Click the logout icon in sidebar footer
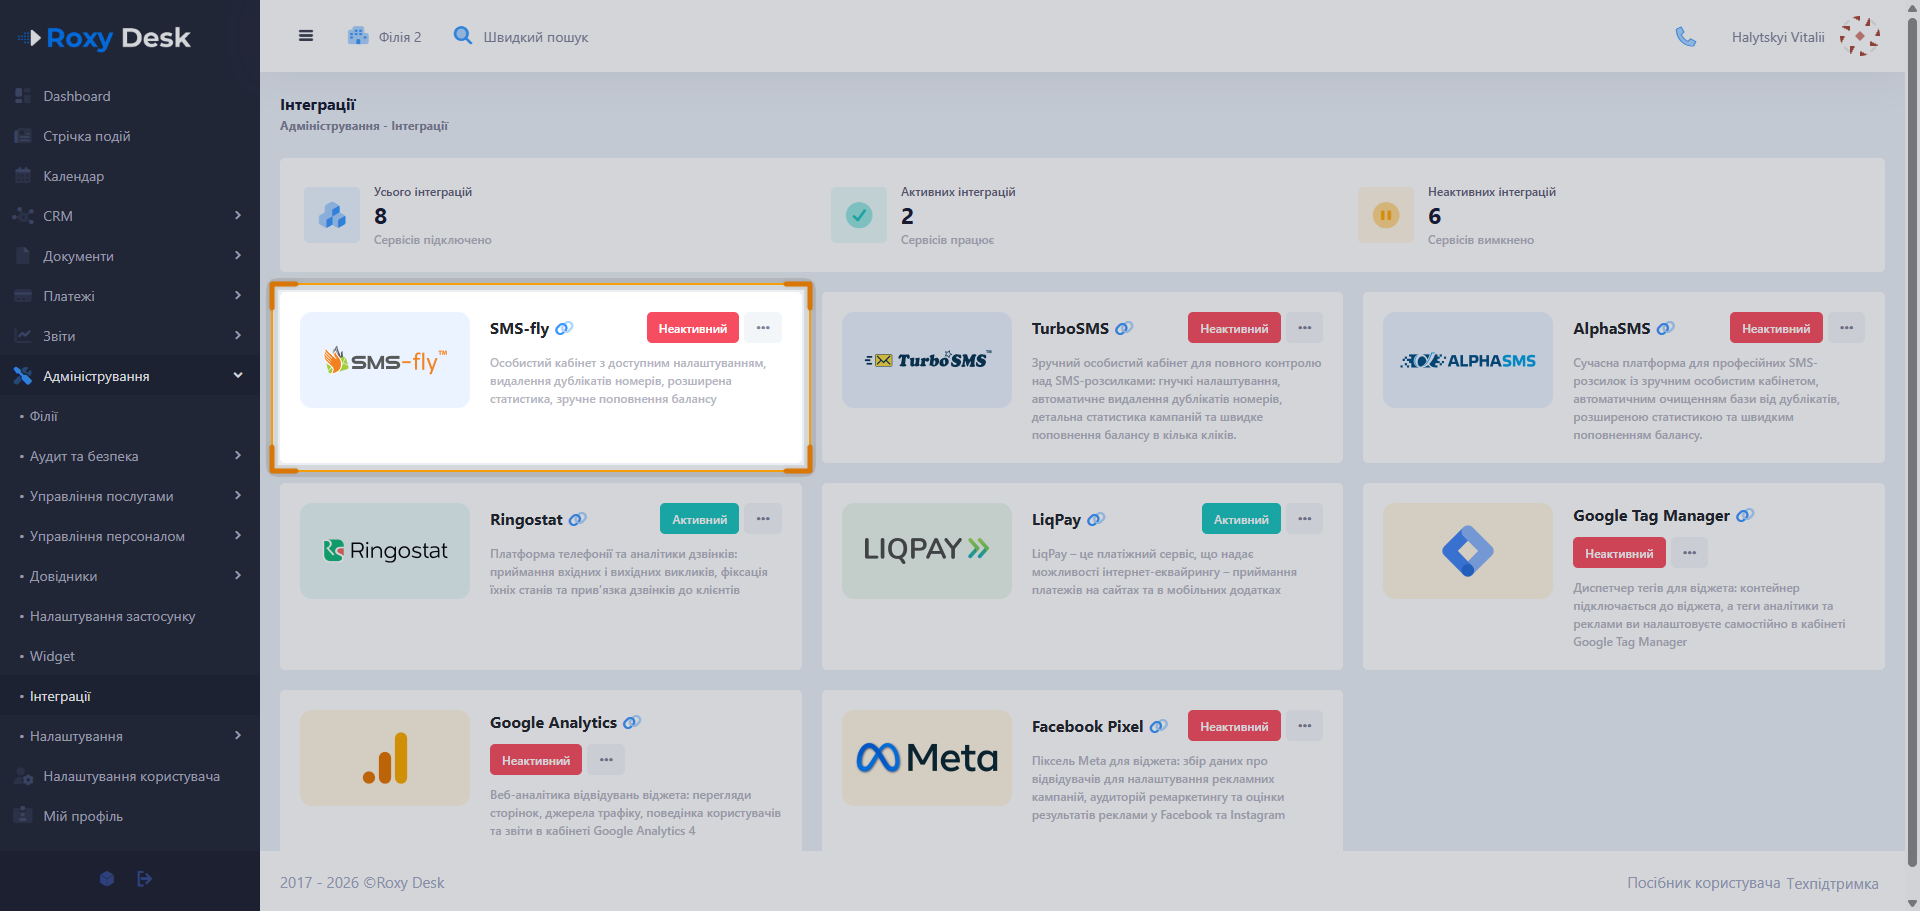Viewport: 1920px width, 911px height. [144, 879]
